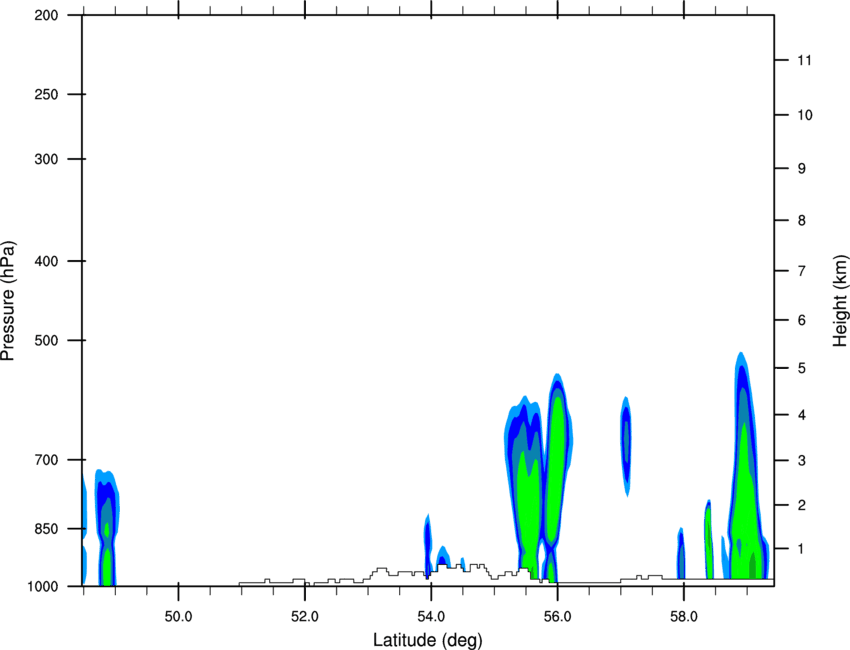Click the 9 km height label

pos(802,169)
